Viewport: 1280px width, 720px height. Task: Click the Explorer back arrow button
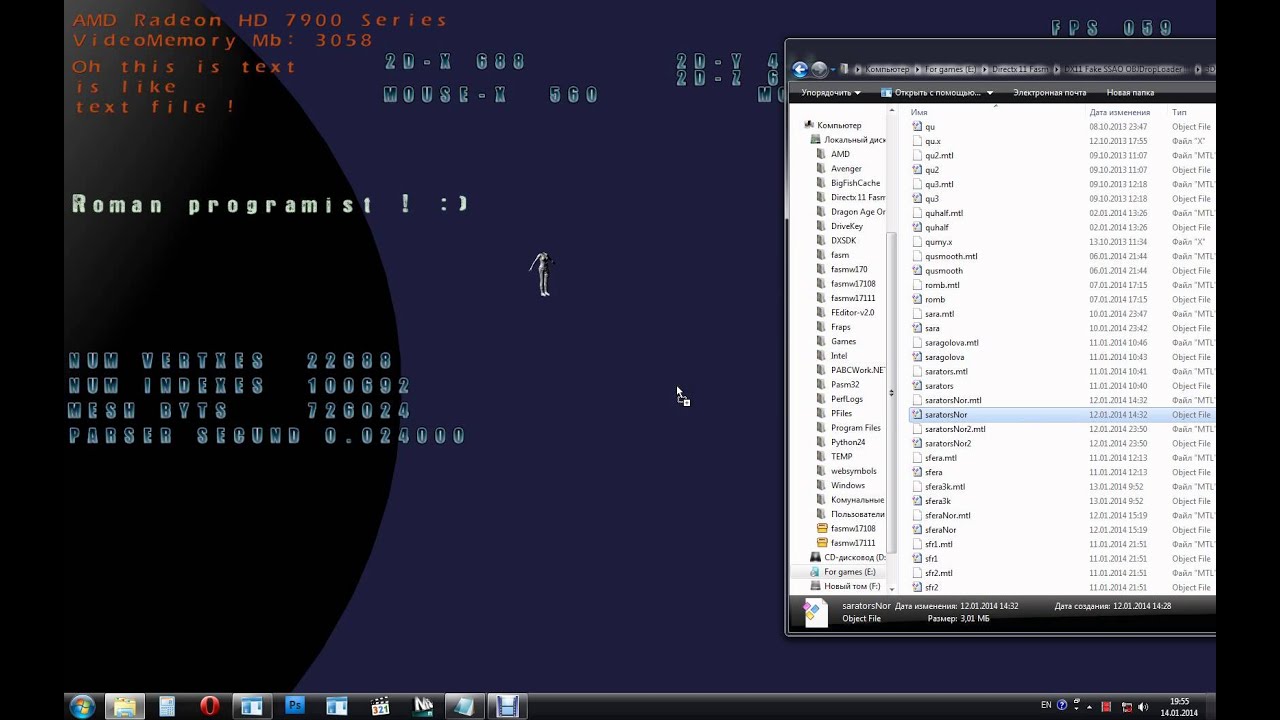coord(800,69)
